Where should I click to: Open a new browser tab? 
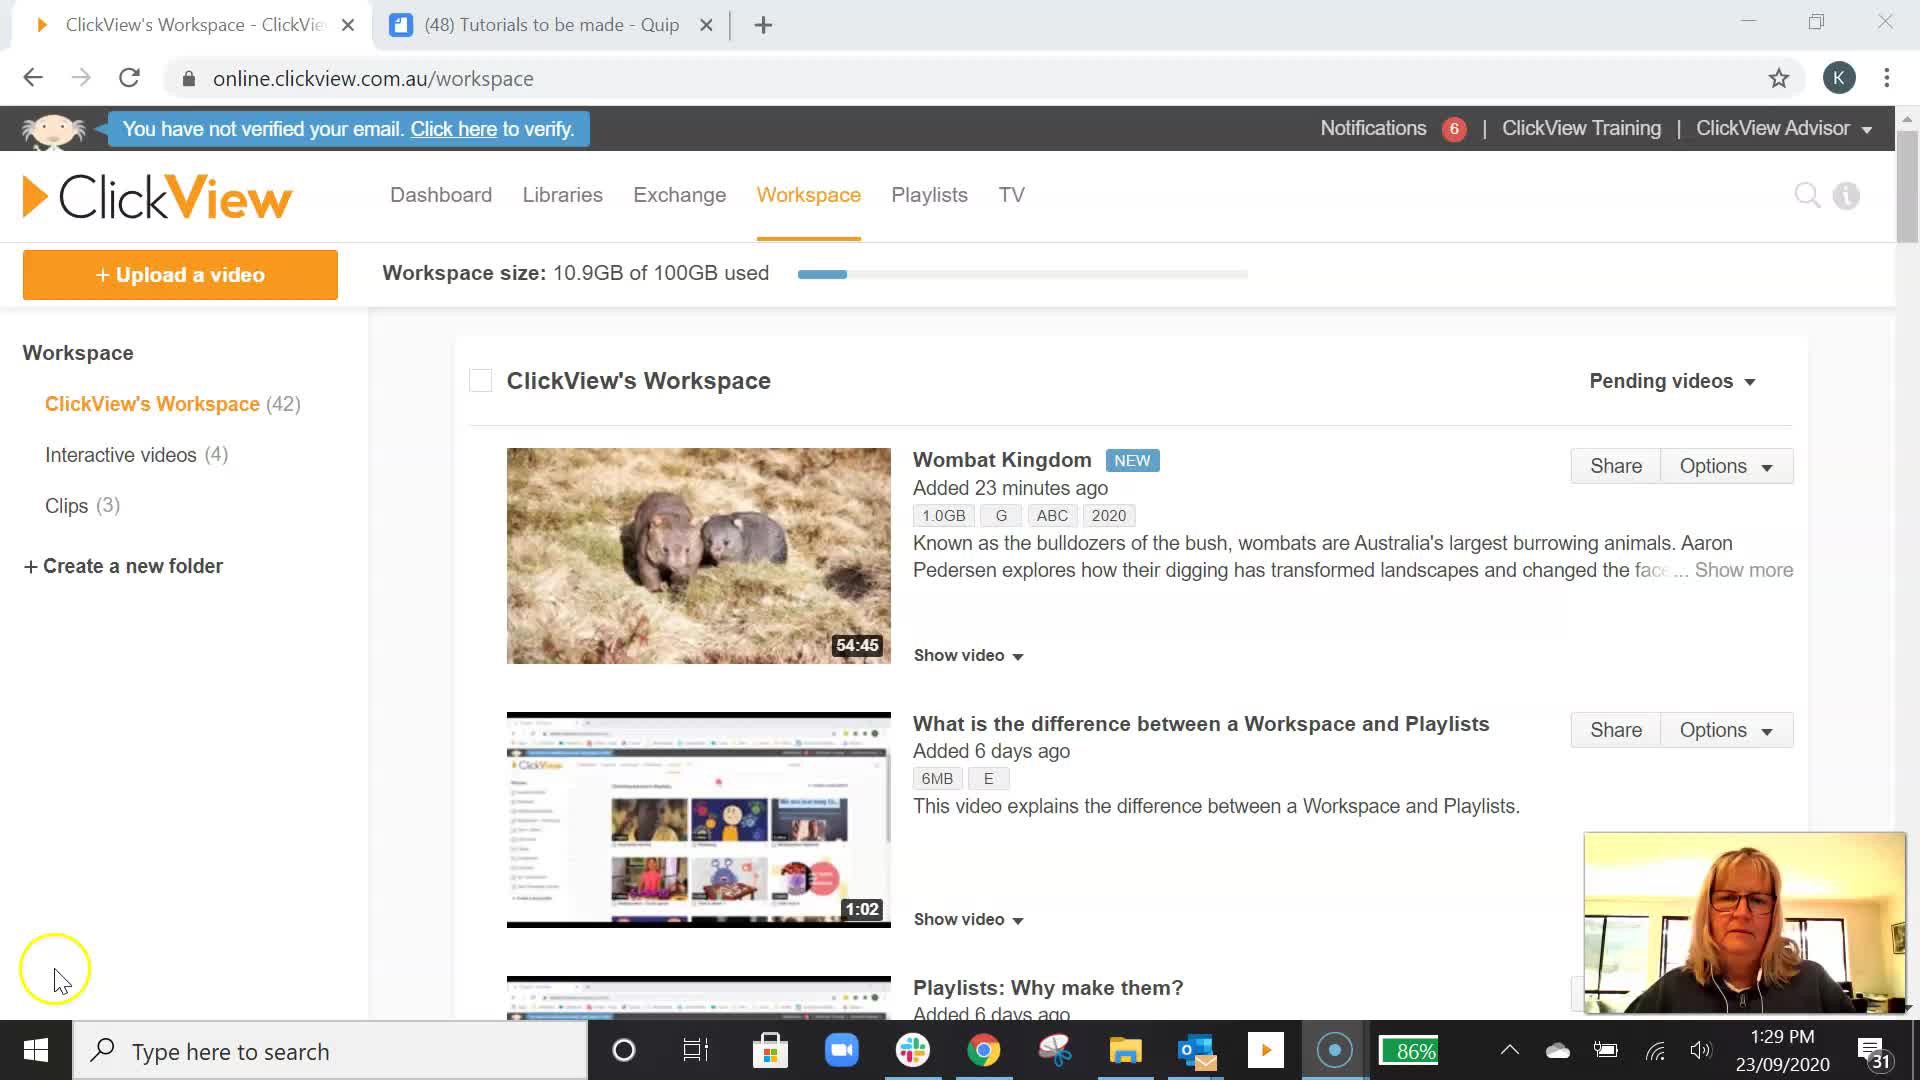pyautogui.click(x=763, y=25)
